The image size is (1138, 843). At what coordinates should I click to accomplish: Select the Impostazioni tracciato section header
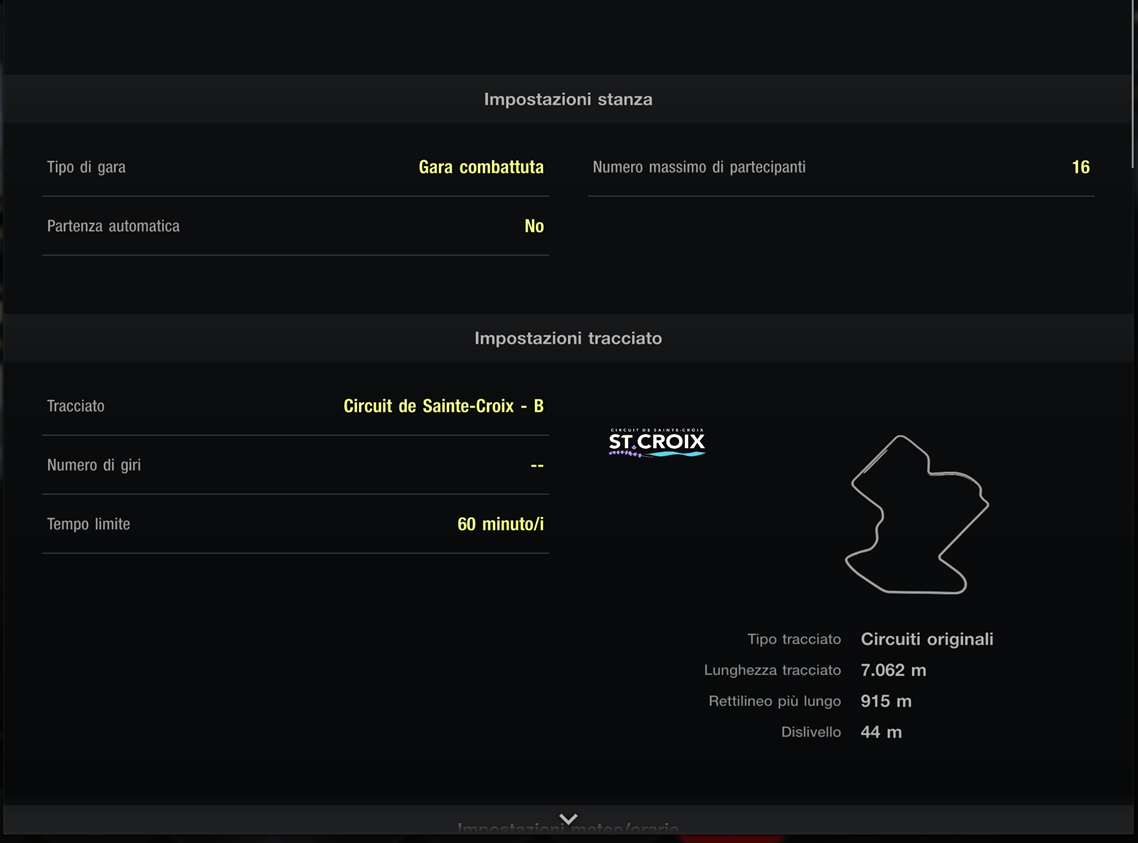click(568, 338)
